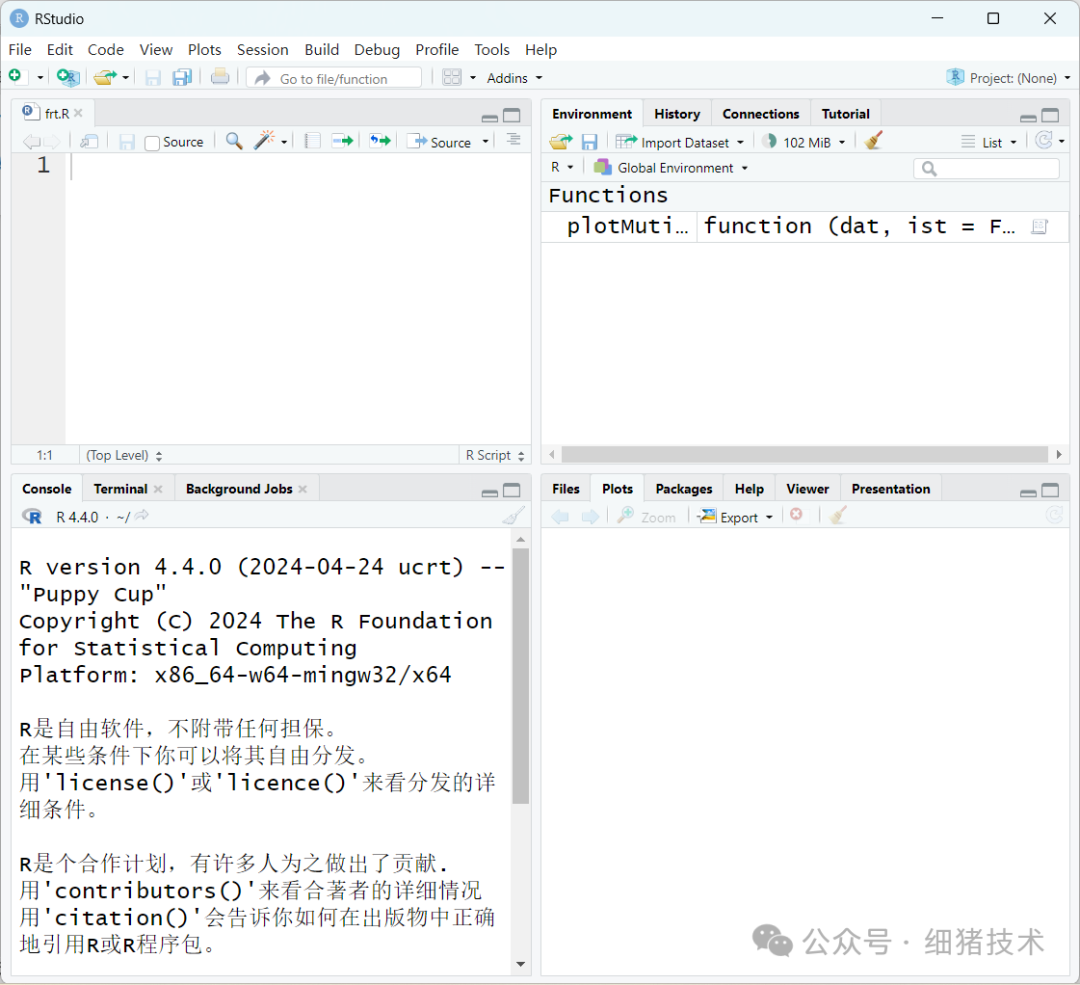Switch to the History tab
Image resolution: width=1080 pixels, height=985 pixels.
click(676, 114)
